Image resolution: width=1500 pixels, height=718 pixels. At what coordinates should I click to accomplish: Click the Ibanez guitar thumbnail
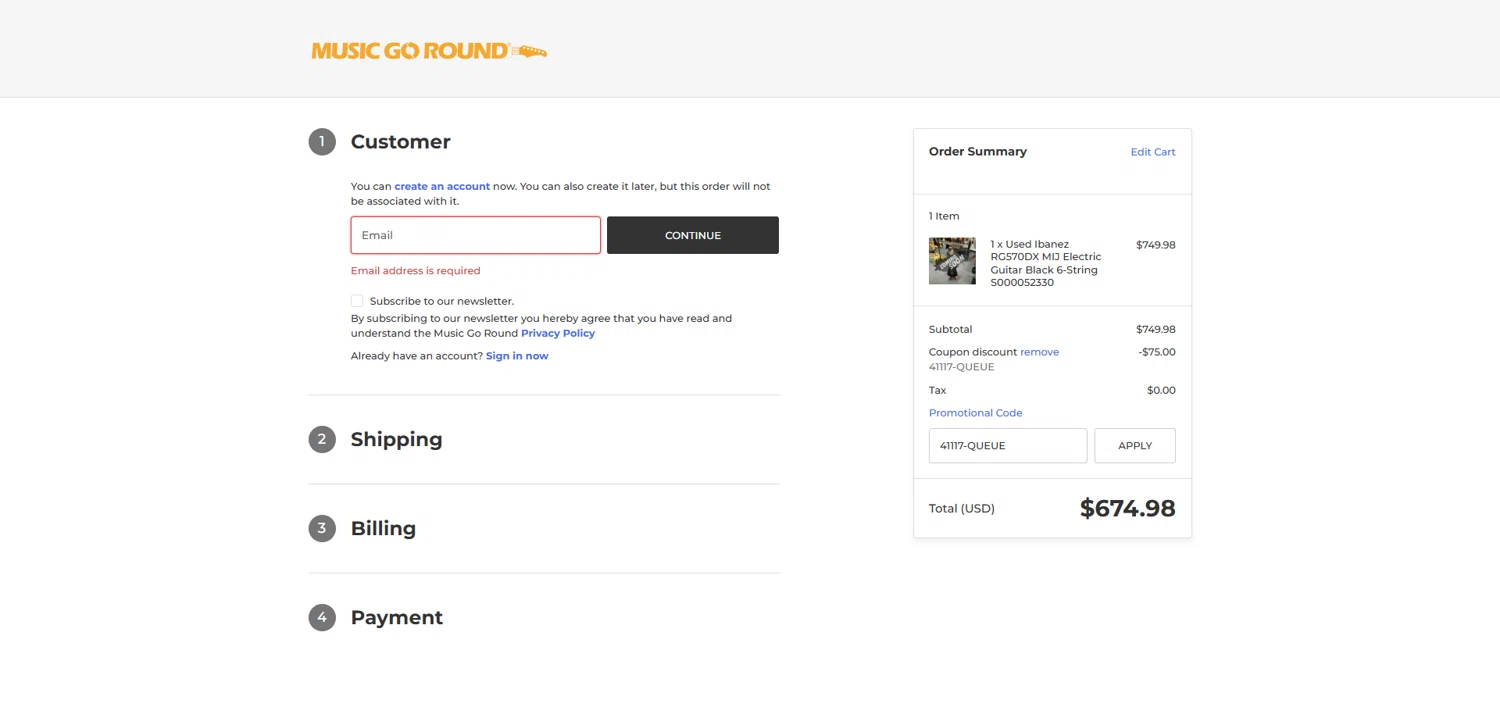952,261
